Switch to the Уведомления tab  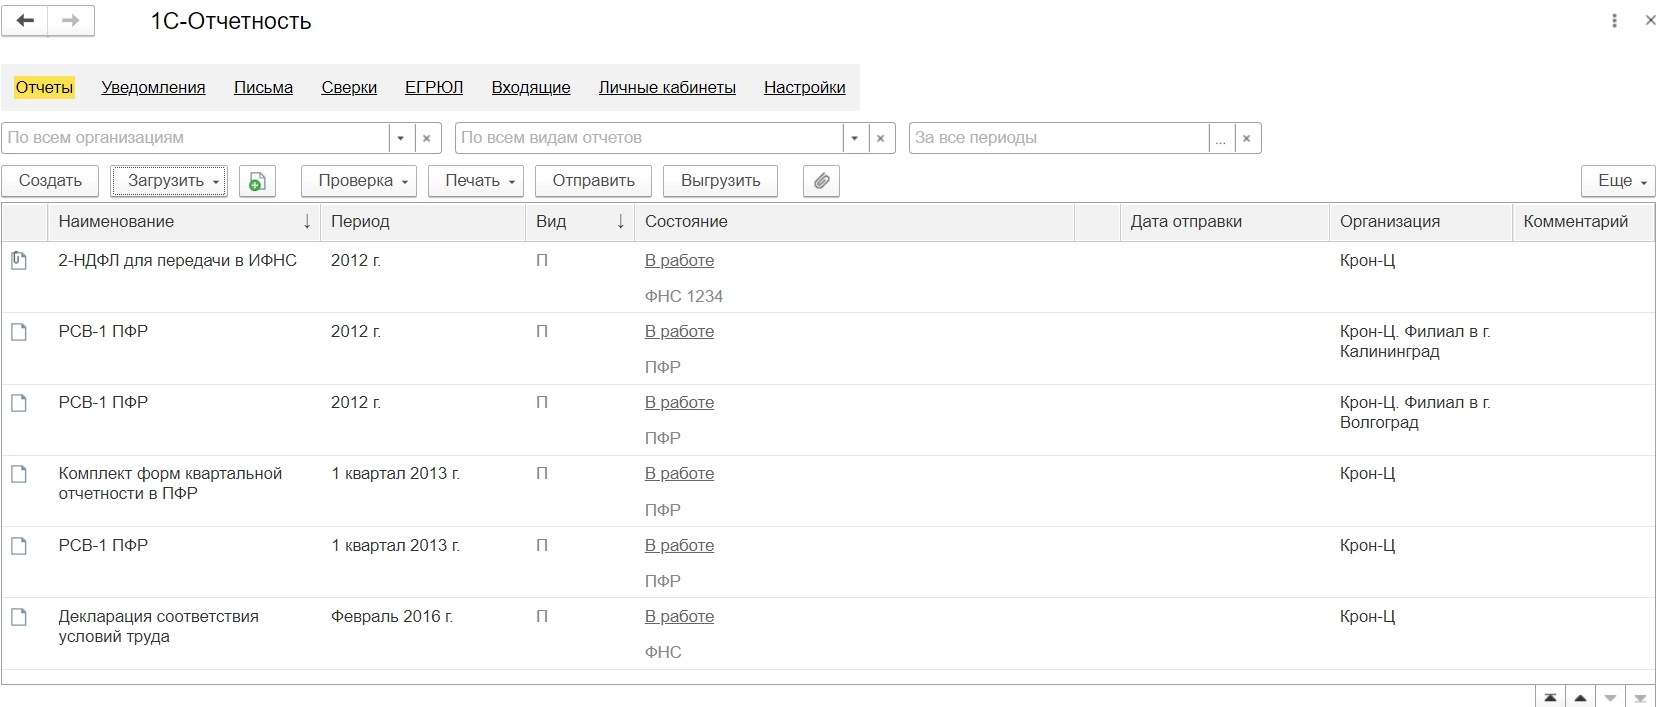point(153,88)
